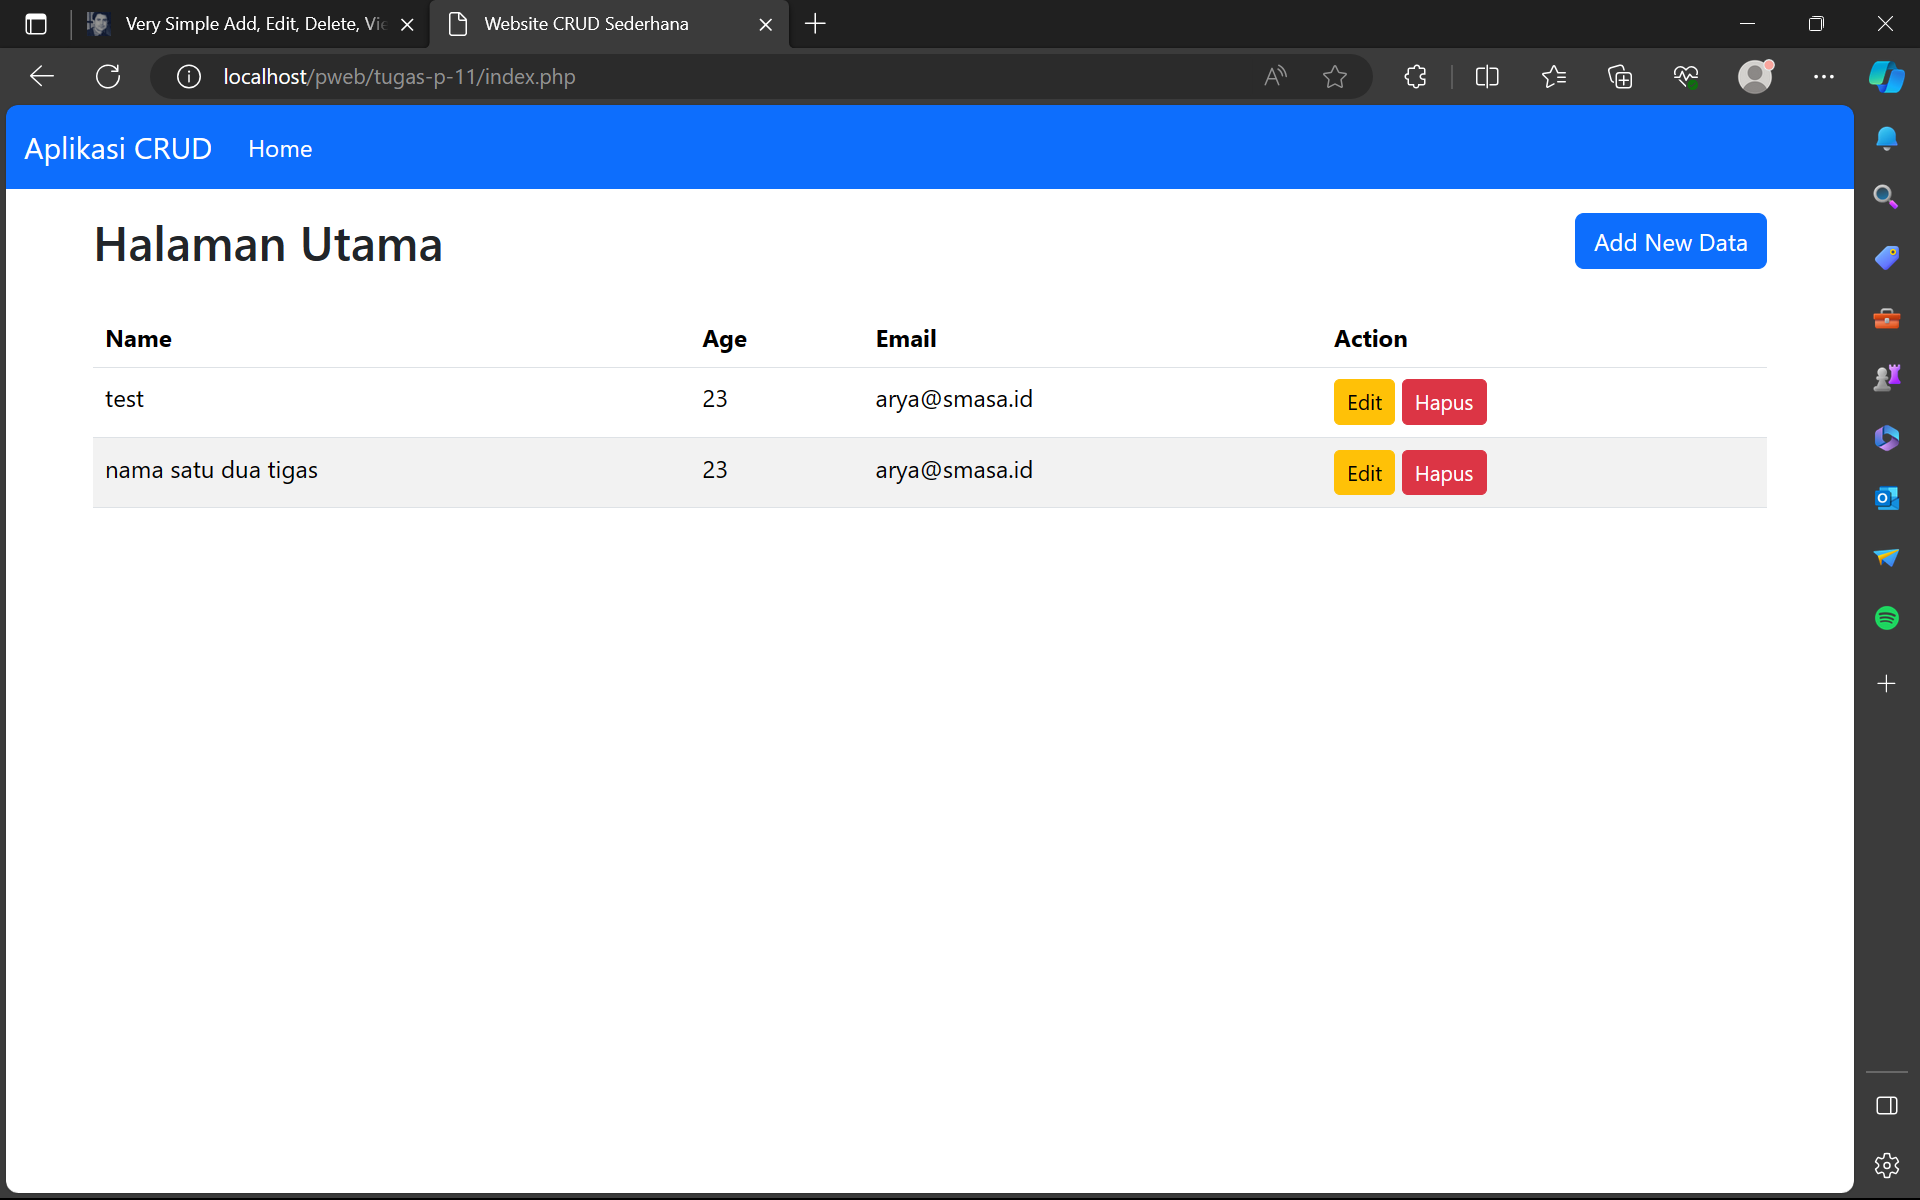The width and height of the screenshot is (1920, 1200).
Task: Click the Halaman Utama heading
Action: 268,244
